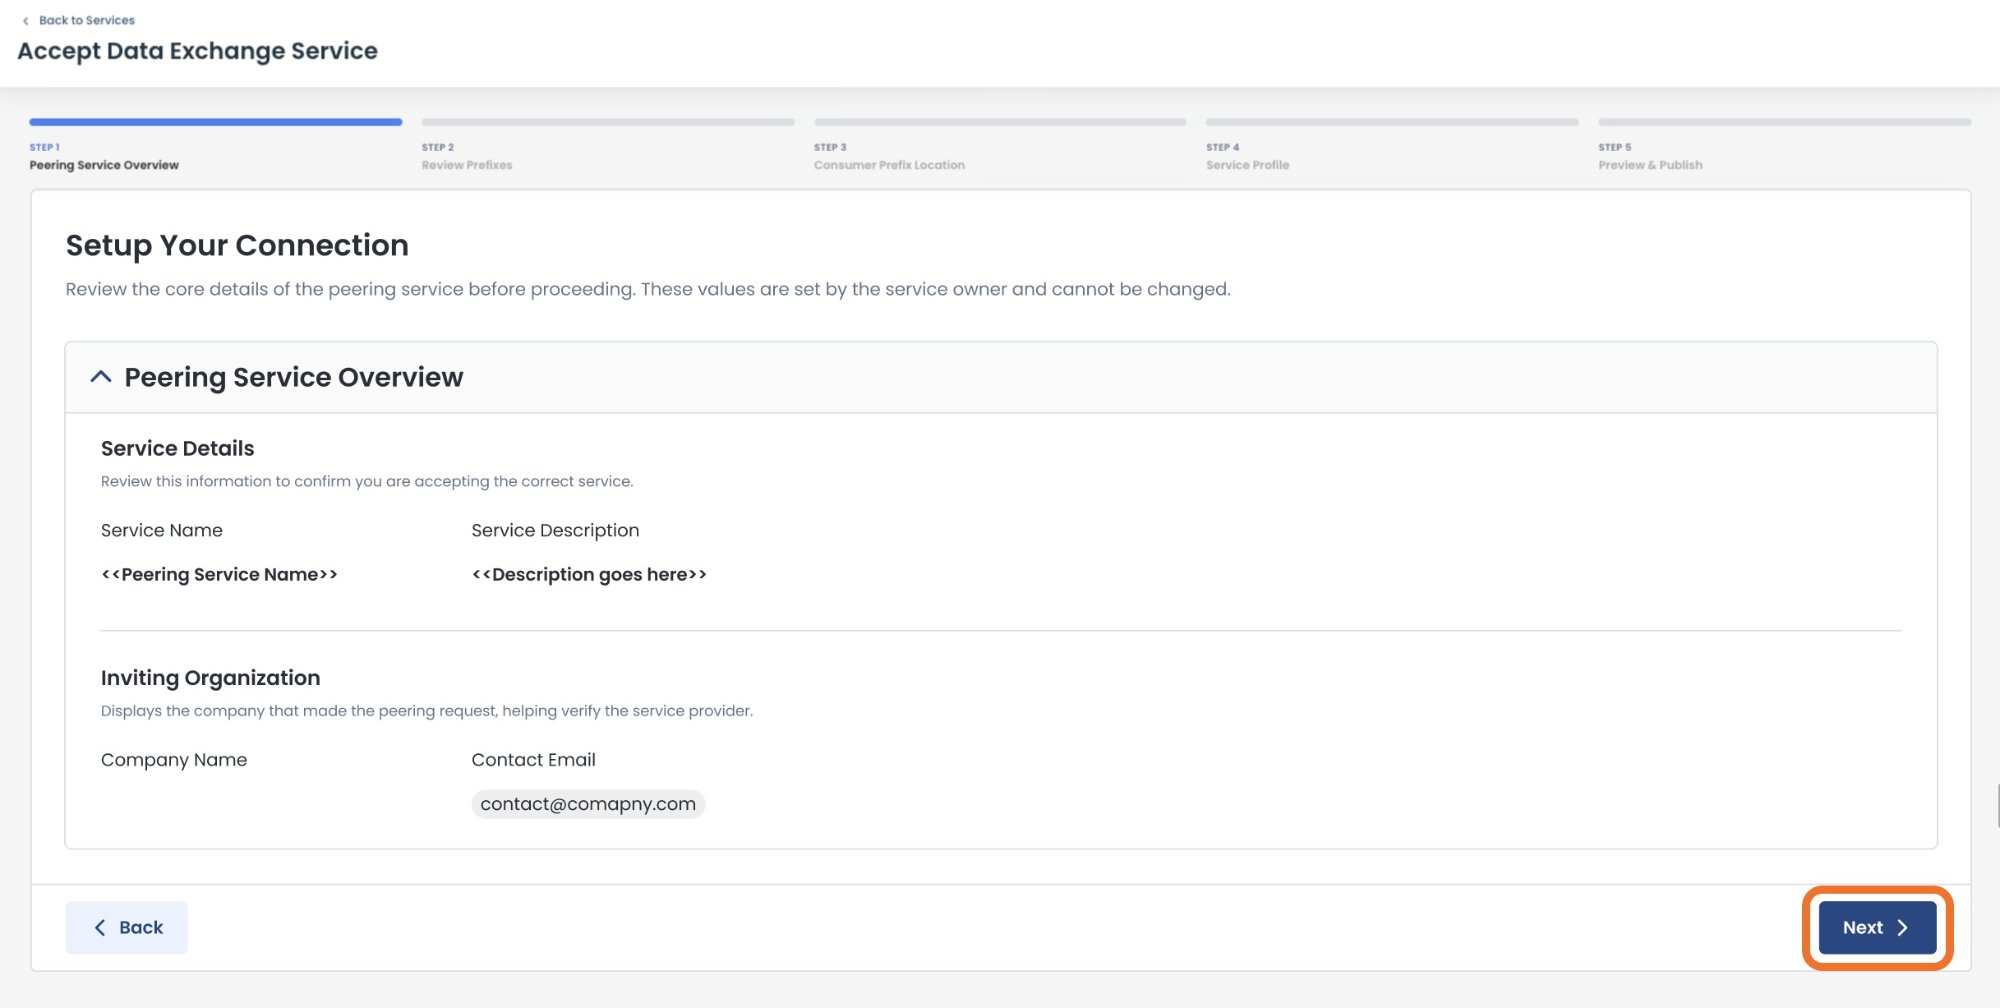Click the Back button
Image resolution: width=2000 pixels, height=1008 pixels.
(x=126, y=927)
